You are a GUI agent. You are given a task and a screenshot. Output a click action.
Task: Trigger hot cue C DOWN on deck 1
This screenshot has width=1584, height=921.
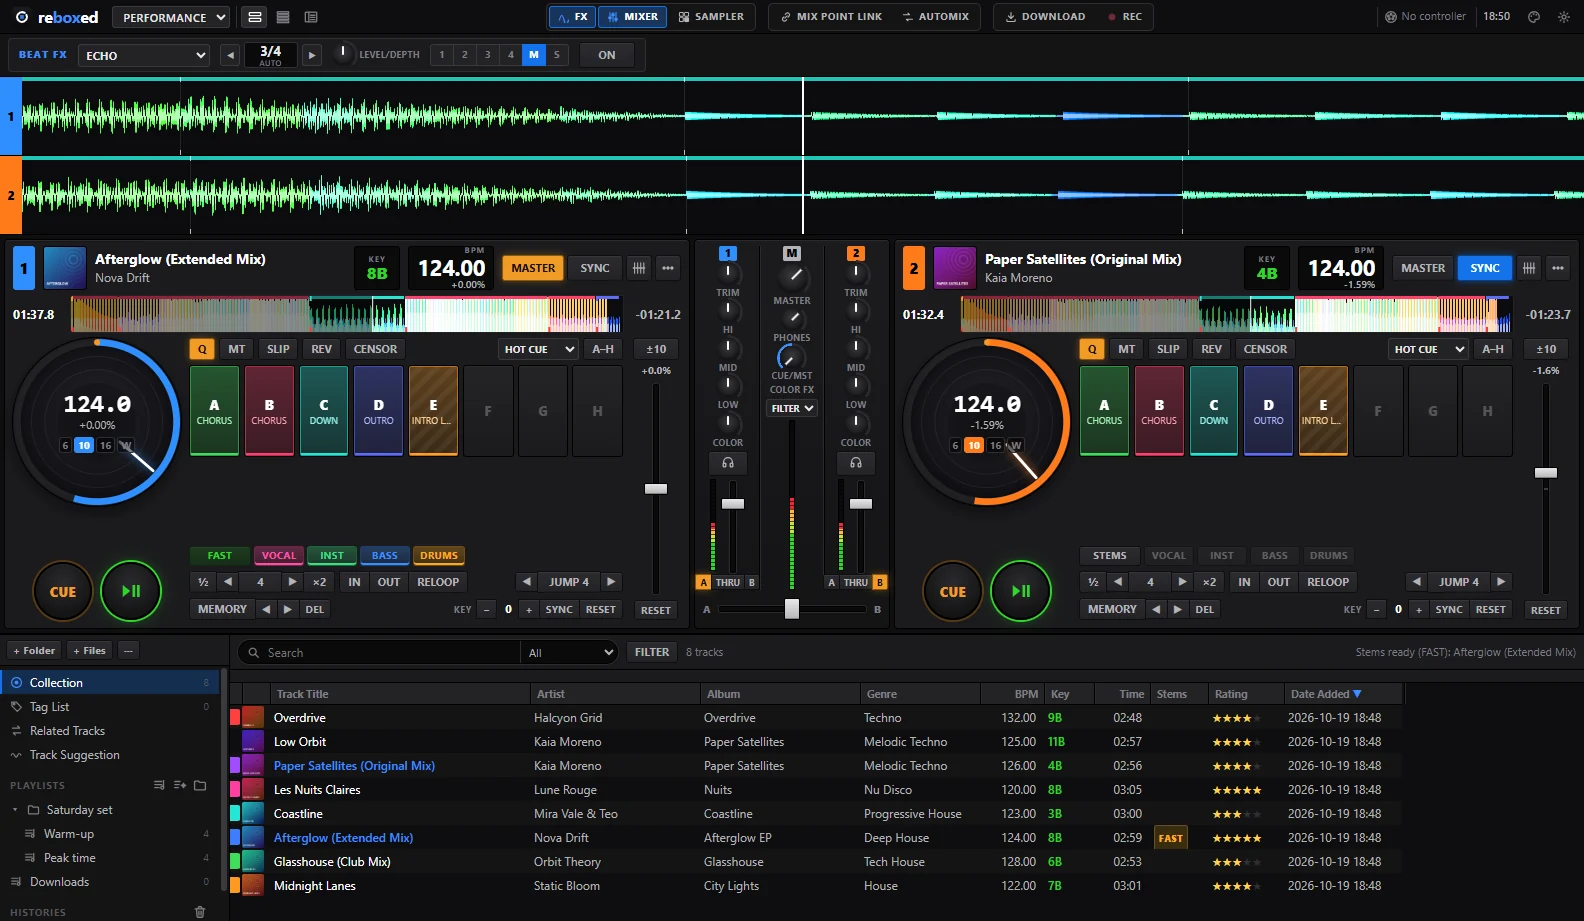tap(324, 411)
